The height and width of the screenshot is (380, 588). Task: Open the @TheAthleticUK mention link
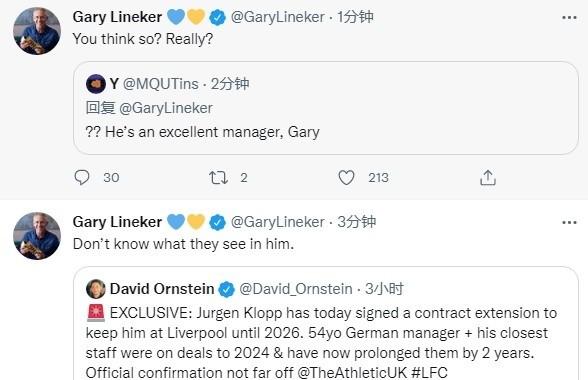click(352, 372)
